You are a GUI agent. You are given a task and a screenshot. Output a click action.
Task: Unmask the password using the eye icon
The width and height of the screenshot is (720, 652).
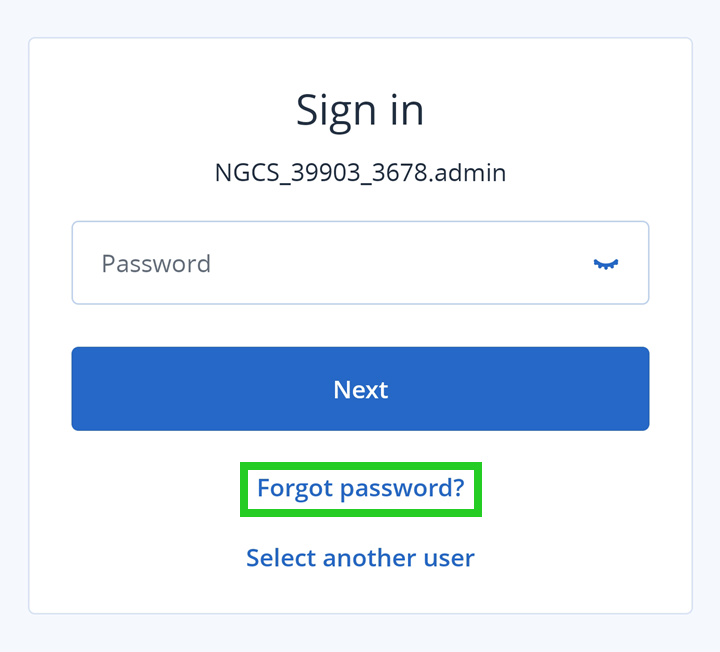pos(606,264)
